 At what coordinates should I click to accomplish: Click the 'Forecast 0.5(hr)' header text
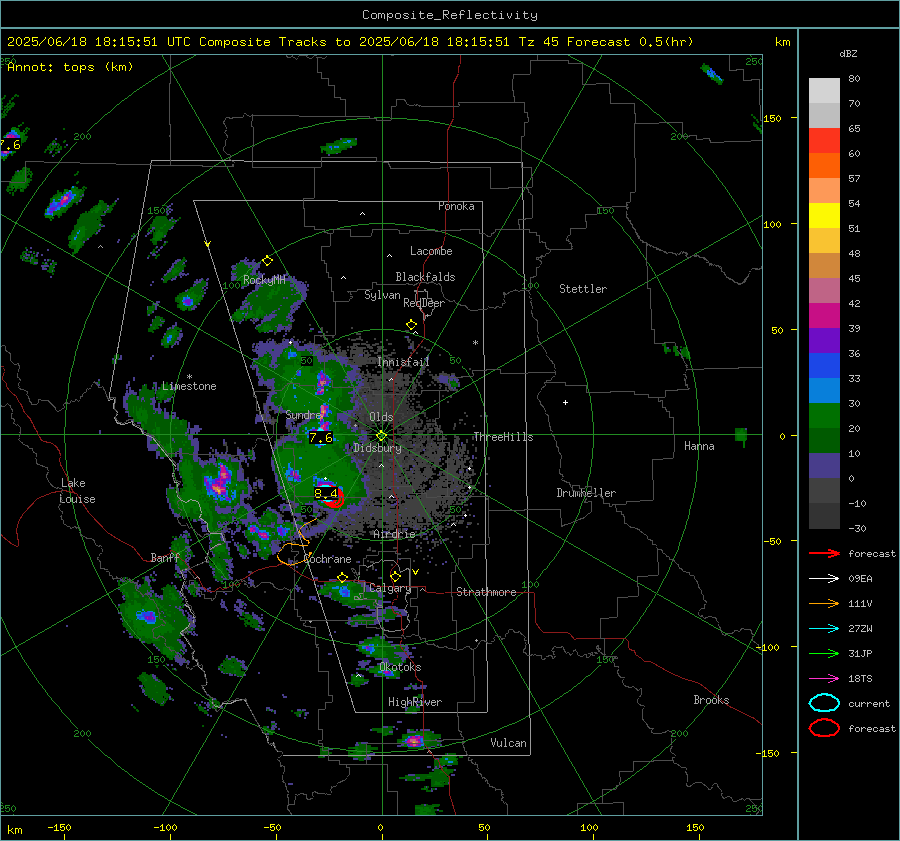tap(630, 42)
